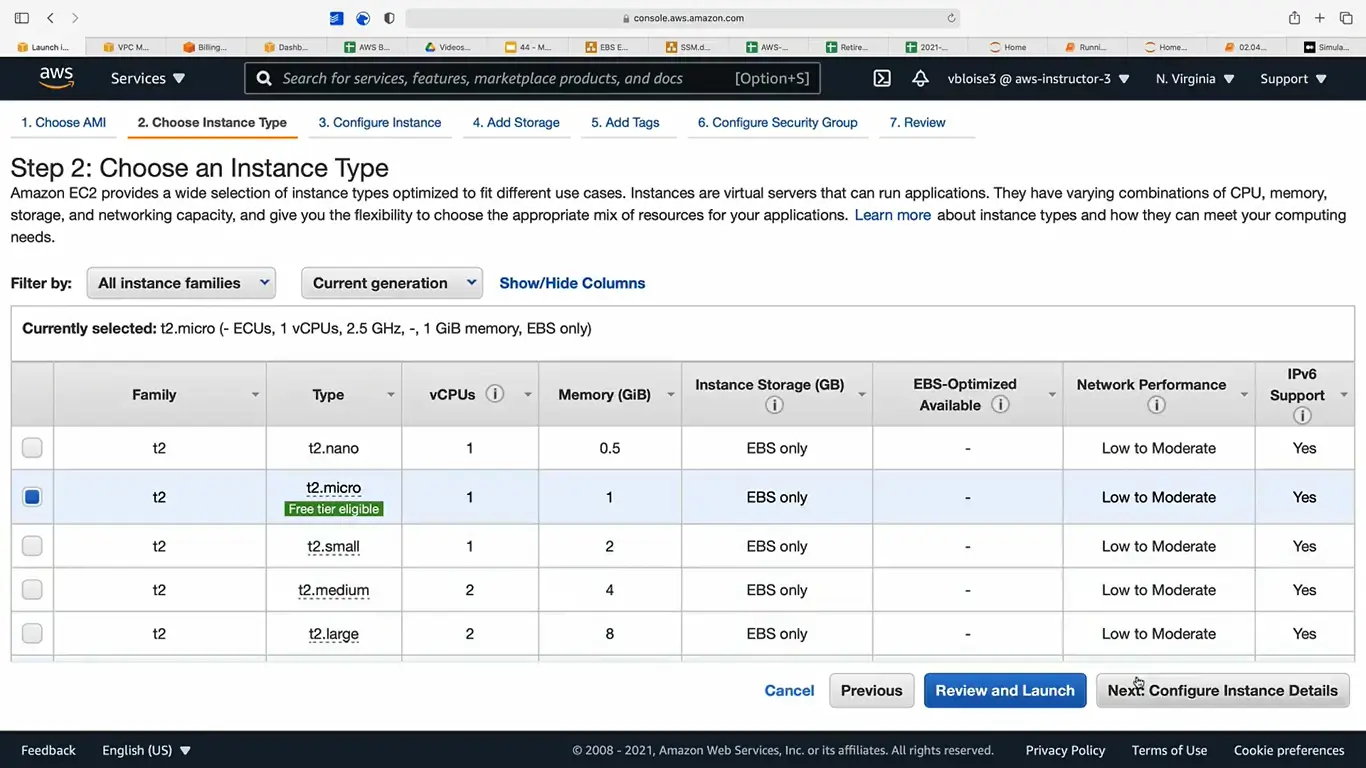Screen dimensions: 1366x768
Task: Open the Current generation filter dropdown
Action: 392,283
